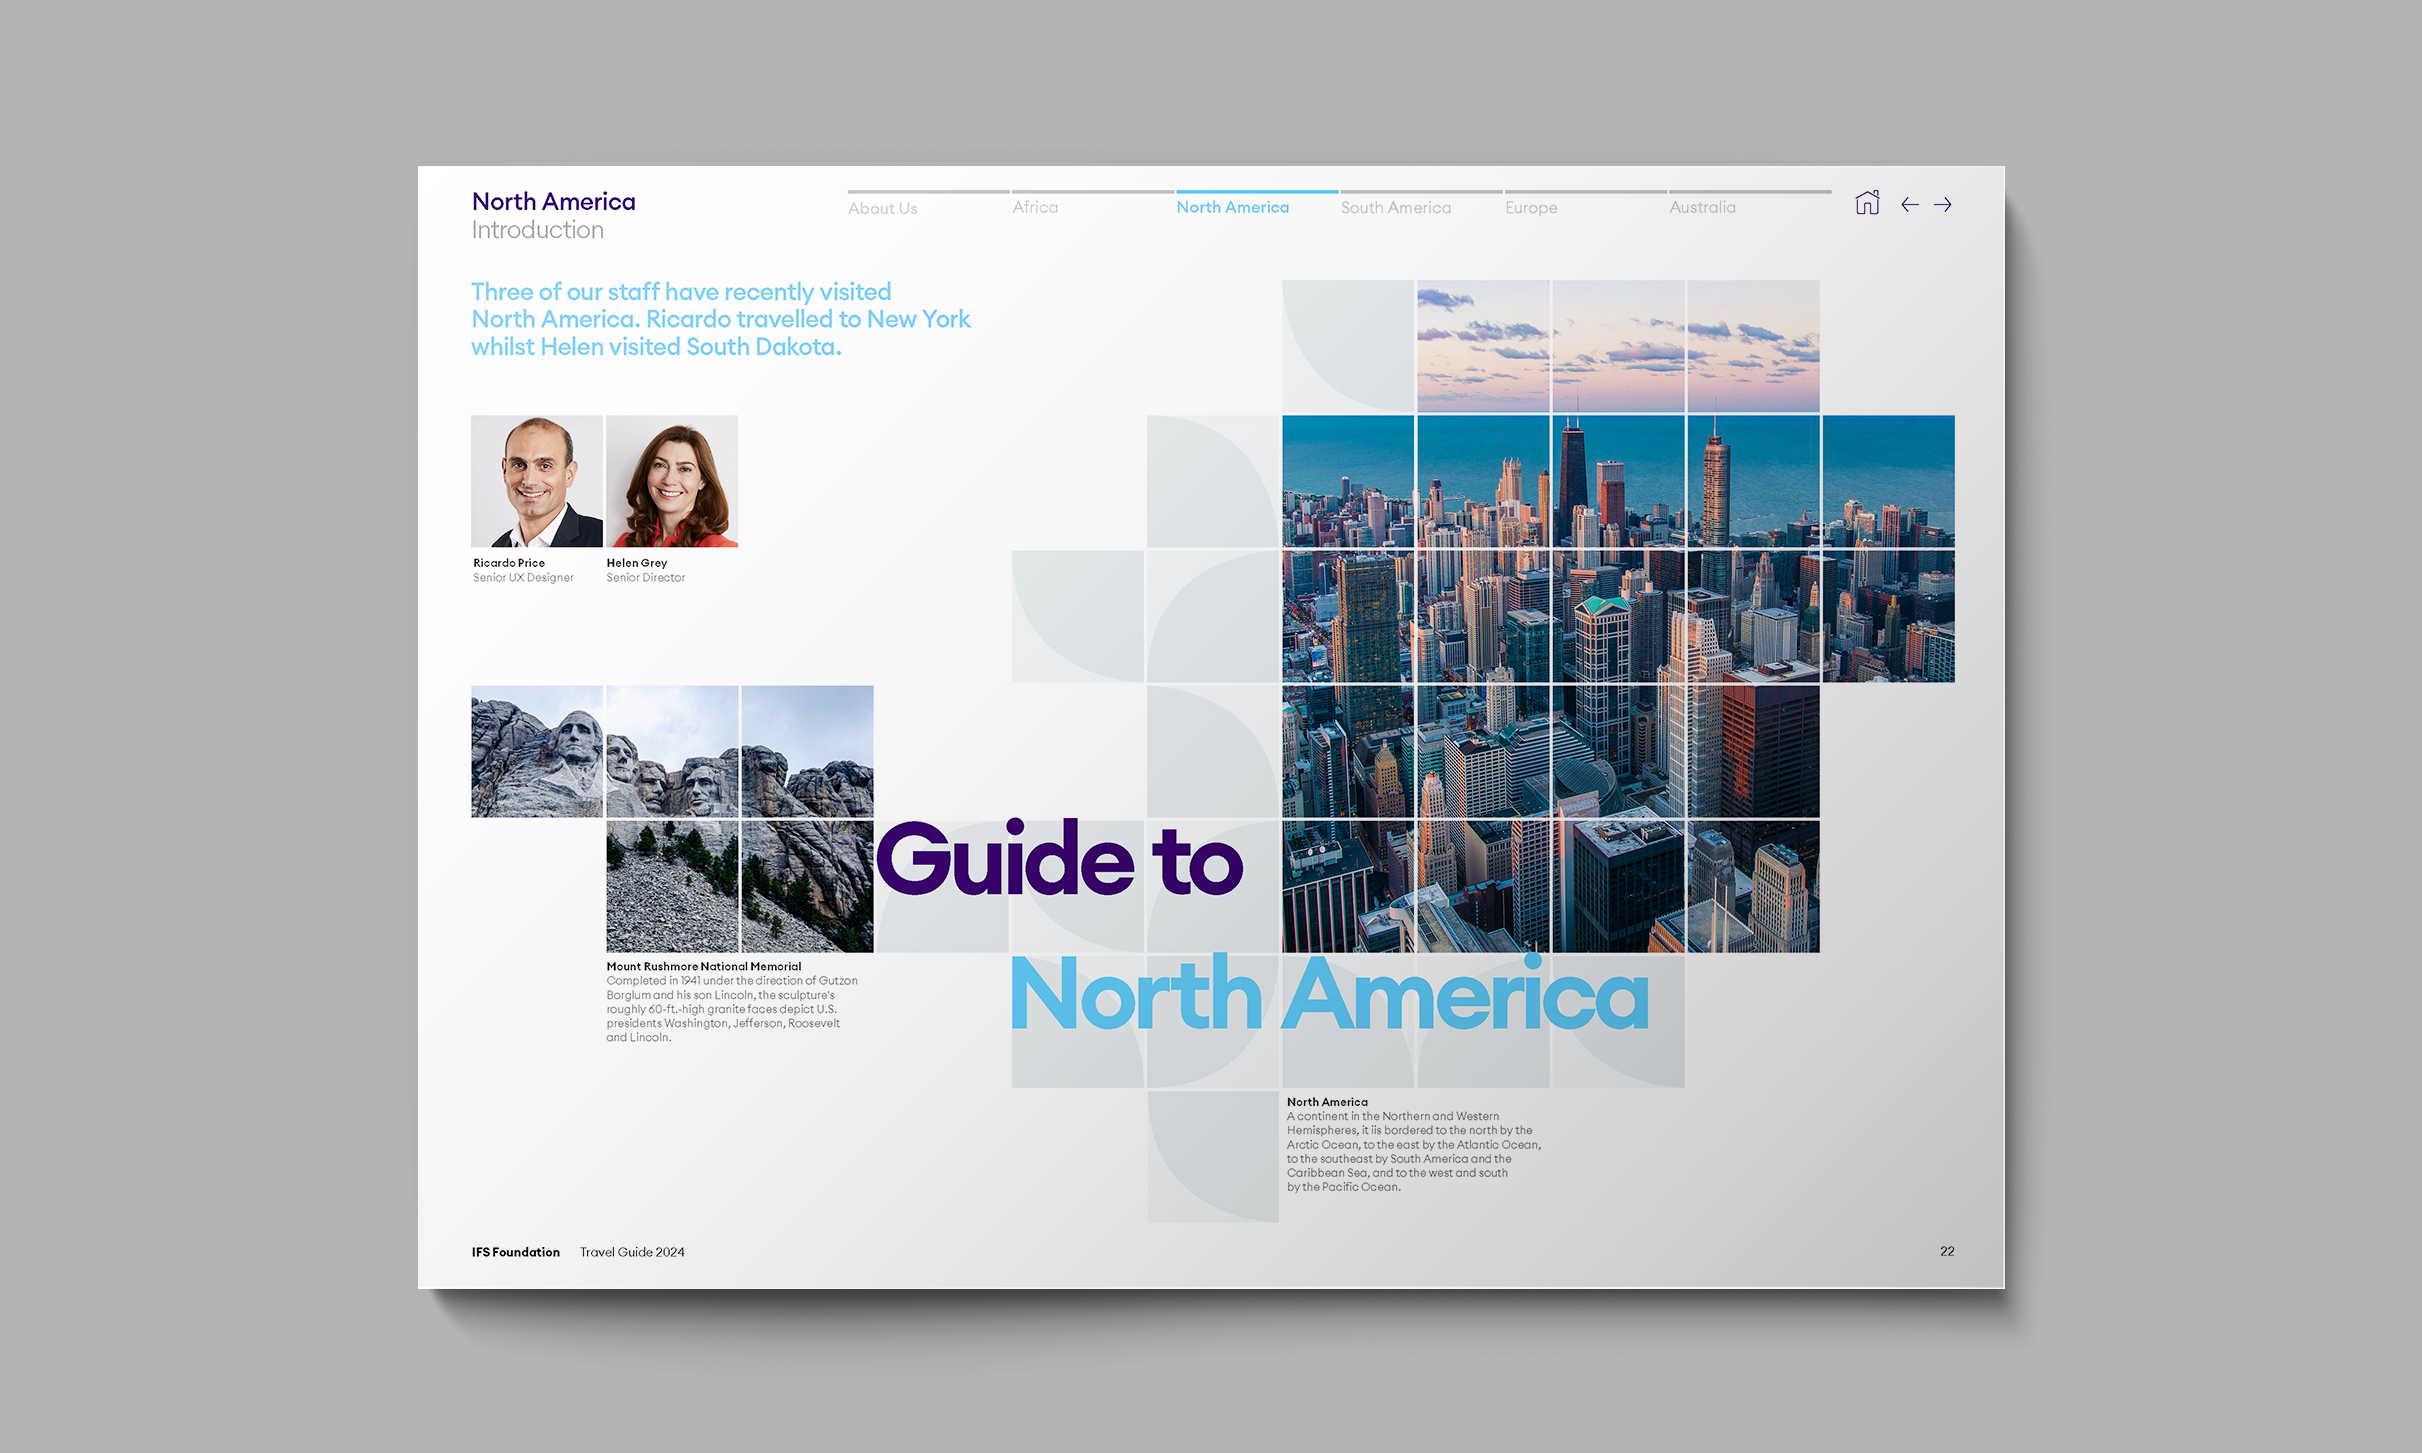Click the Travel Guide 2024 footer text
2422x1453 pixels.
632,1252
